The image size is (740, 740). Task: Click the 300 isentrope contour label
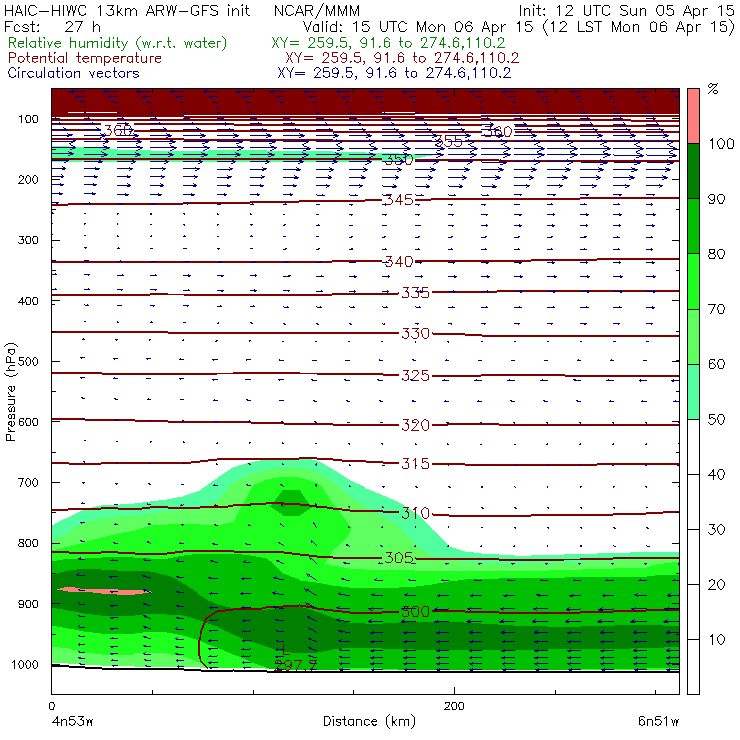coord(415,612)
